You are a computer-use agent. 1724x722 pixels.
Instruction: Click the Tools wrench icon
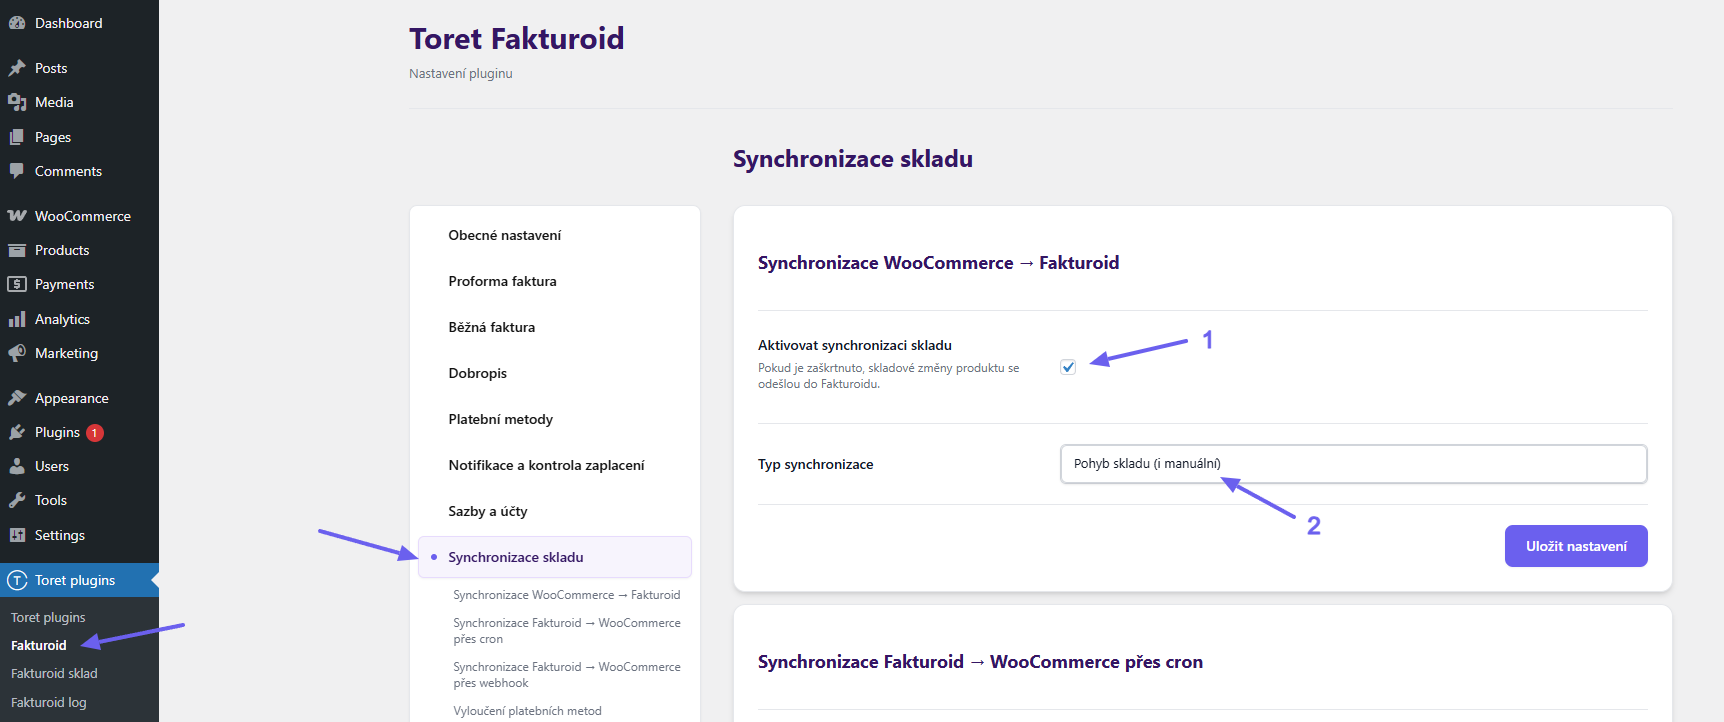tap(17, 500)
